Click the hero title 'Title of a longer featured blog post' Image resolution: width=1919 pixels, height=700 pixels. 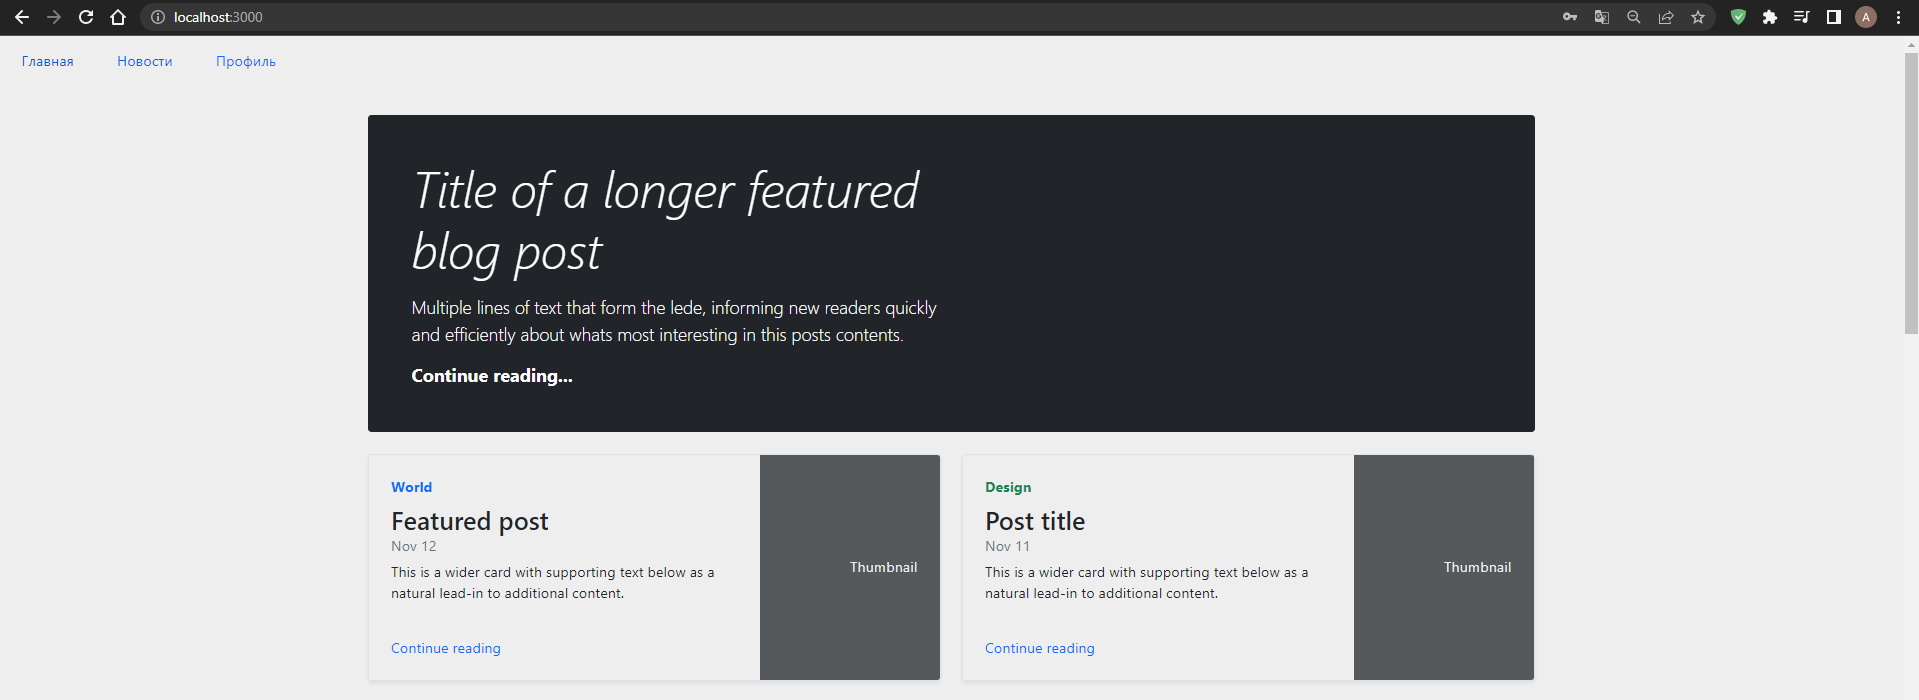tap(665, 221)
